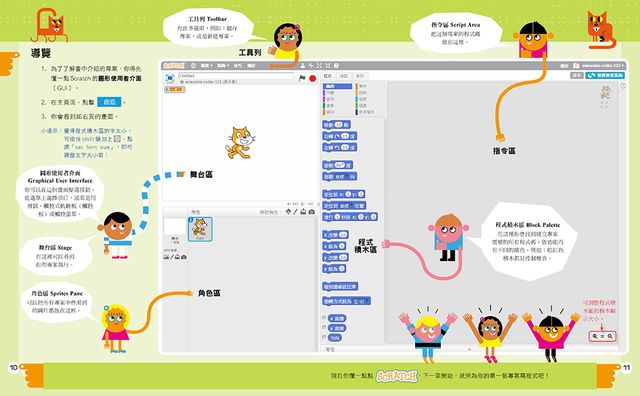
Task: Click camera icon for new sprite
Action: point(312,212)
